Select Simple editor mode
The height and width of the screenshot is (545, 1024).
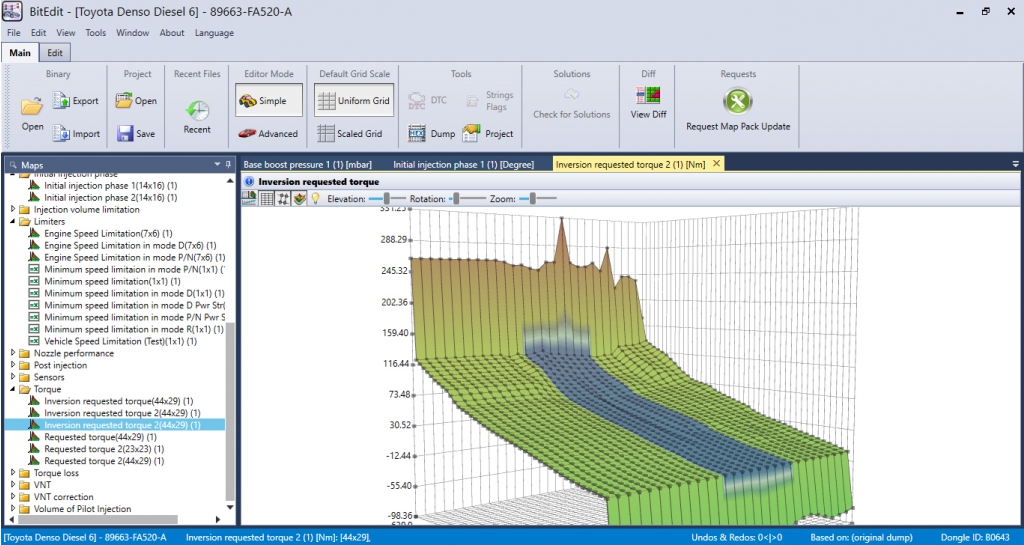(x=269, y=101)
